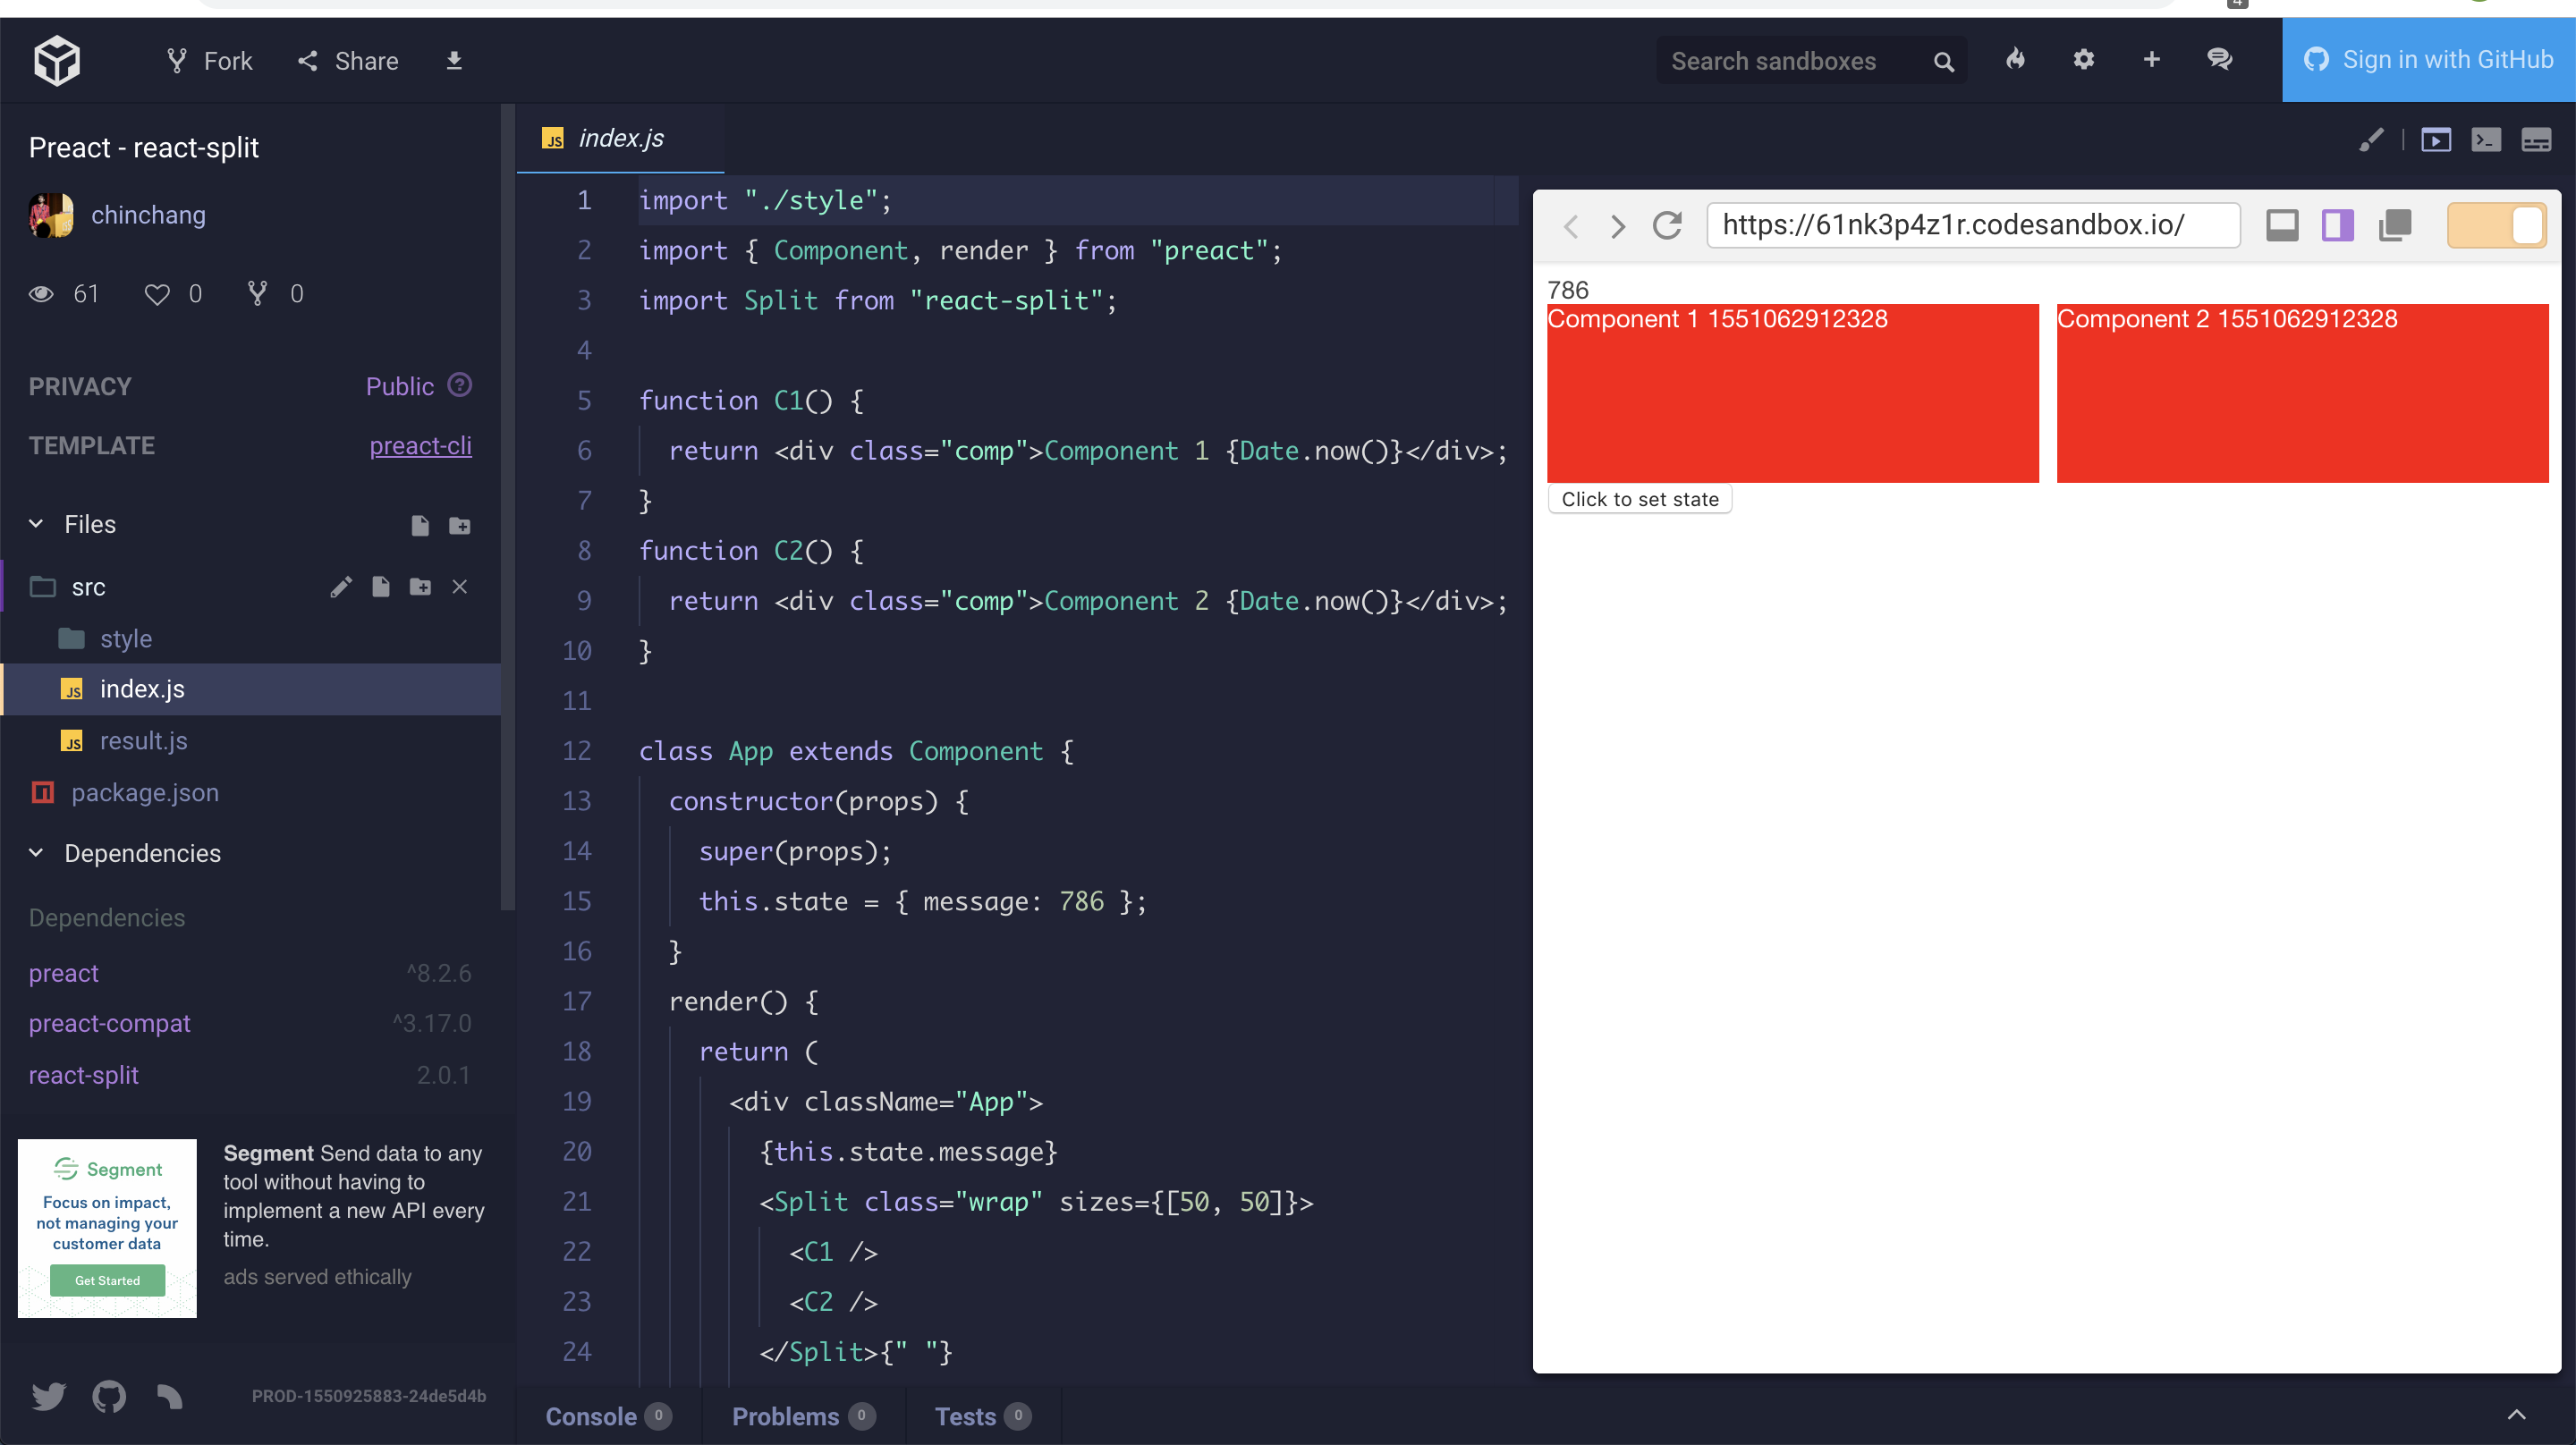Image resolution: width=2576 pixels, height=1445 pixels.
Task: Enable the vertical split preview layout
Action: 2337,225
